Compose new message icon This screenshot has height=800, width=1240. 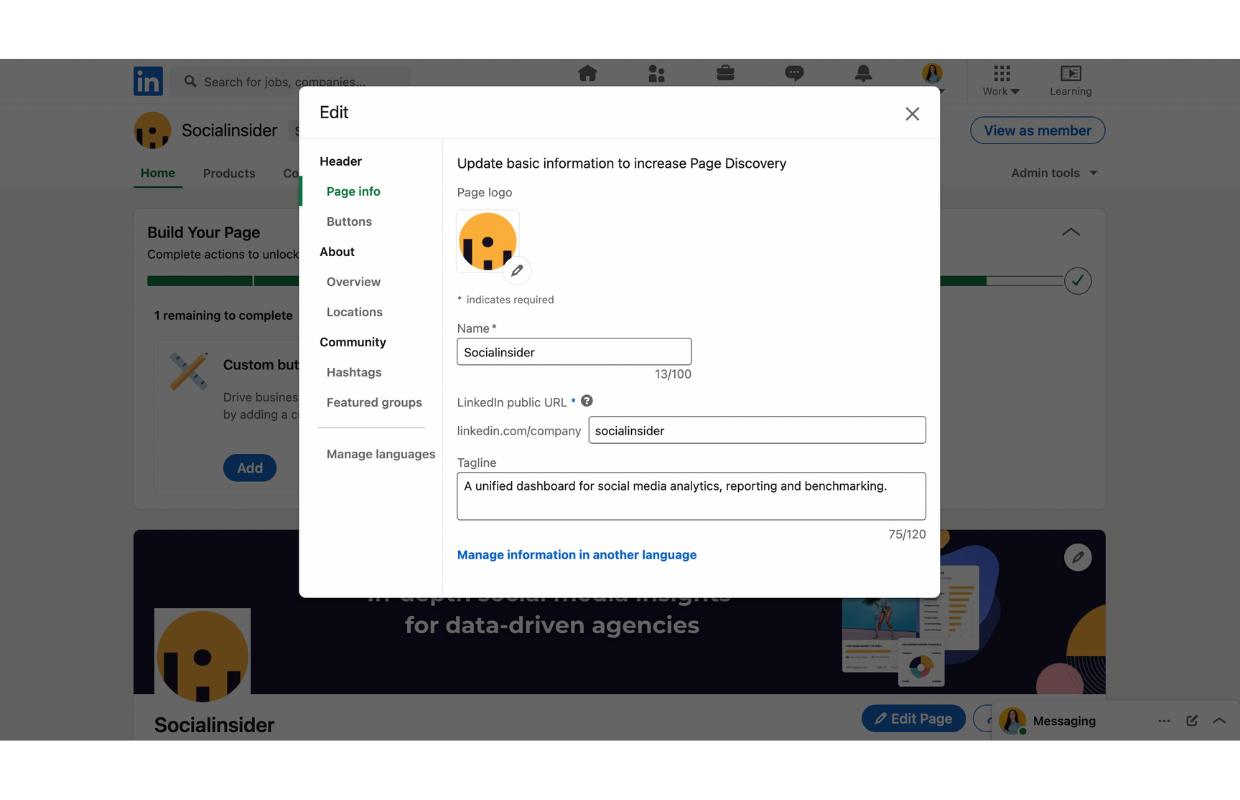coord(1192,721)
